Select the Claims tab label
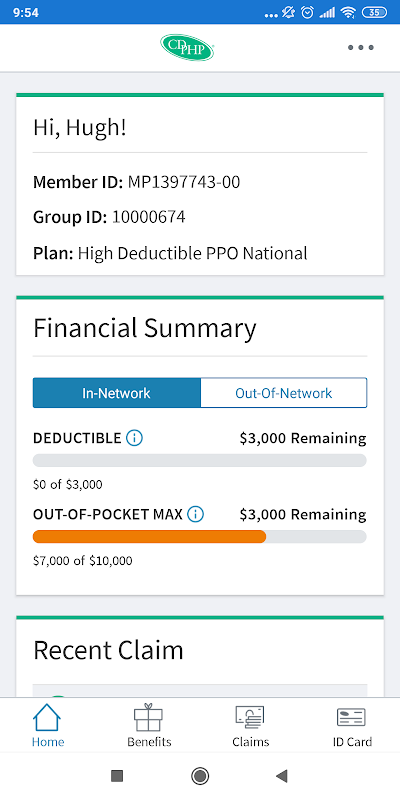Image resolution: width=400 pixels, height=800 pixels. click(251, 742)
